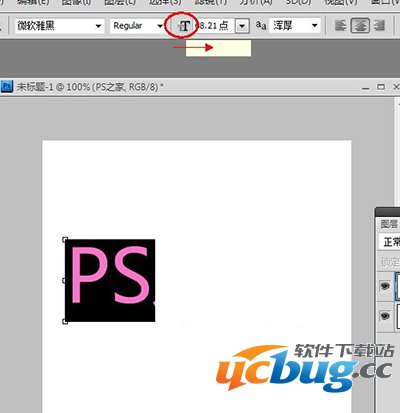This screenshot has width=400, height=413.
Task: Left-align the text
Action: coord(340,25)
